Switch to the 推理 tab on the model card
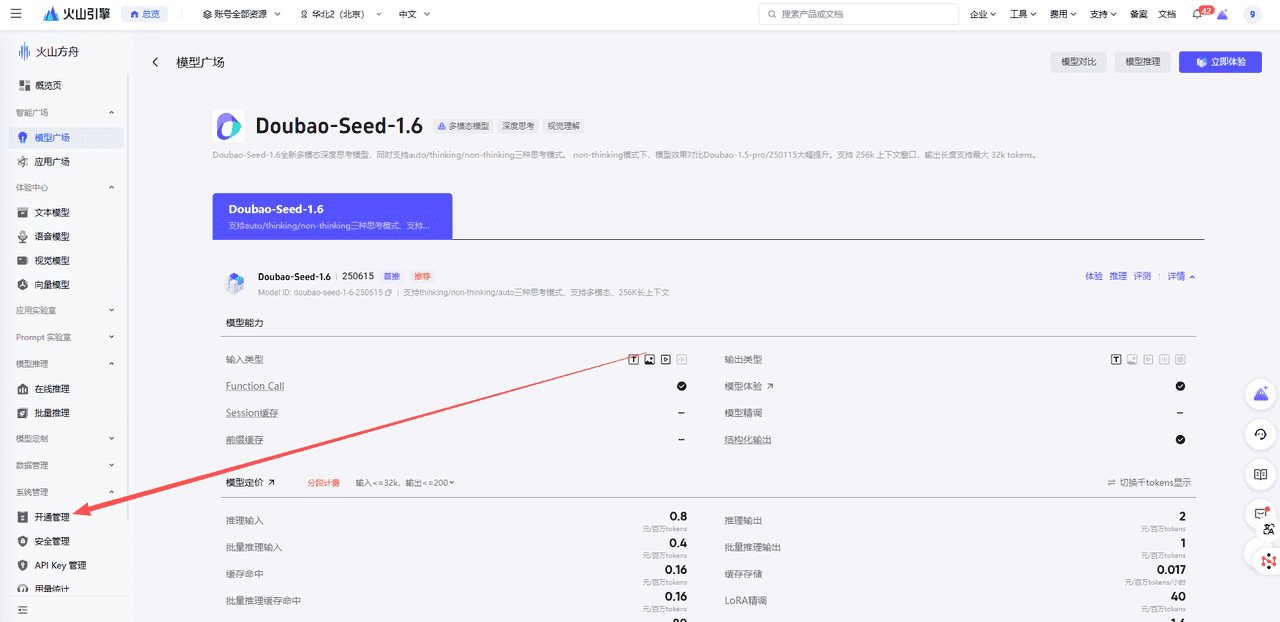Screen dimensions: 1280x622 [x=1119, y=275]
